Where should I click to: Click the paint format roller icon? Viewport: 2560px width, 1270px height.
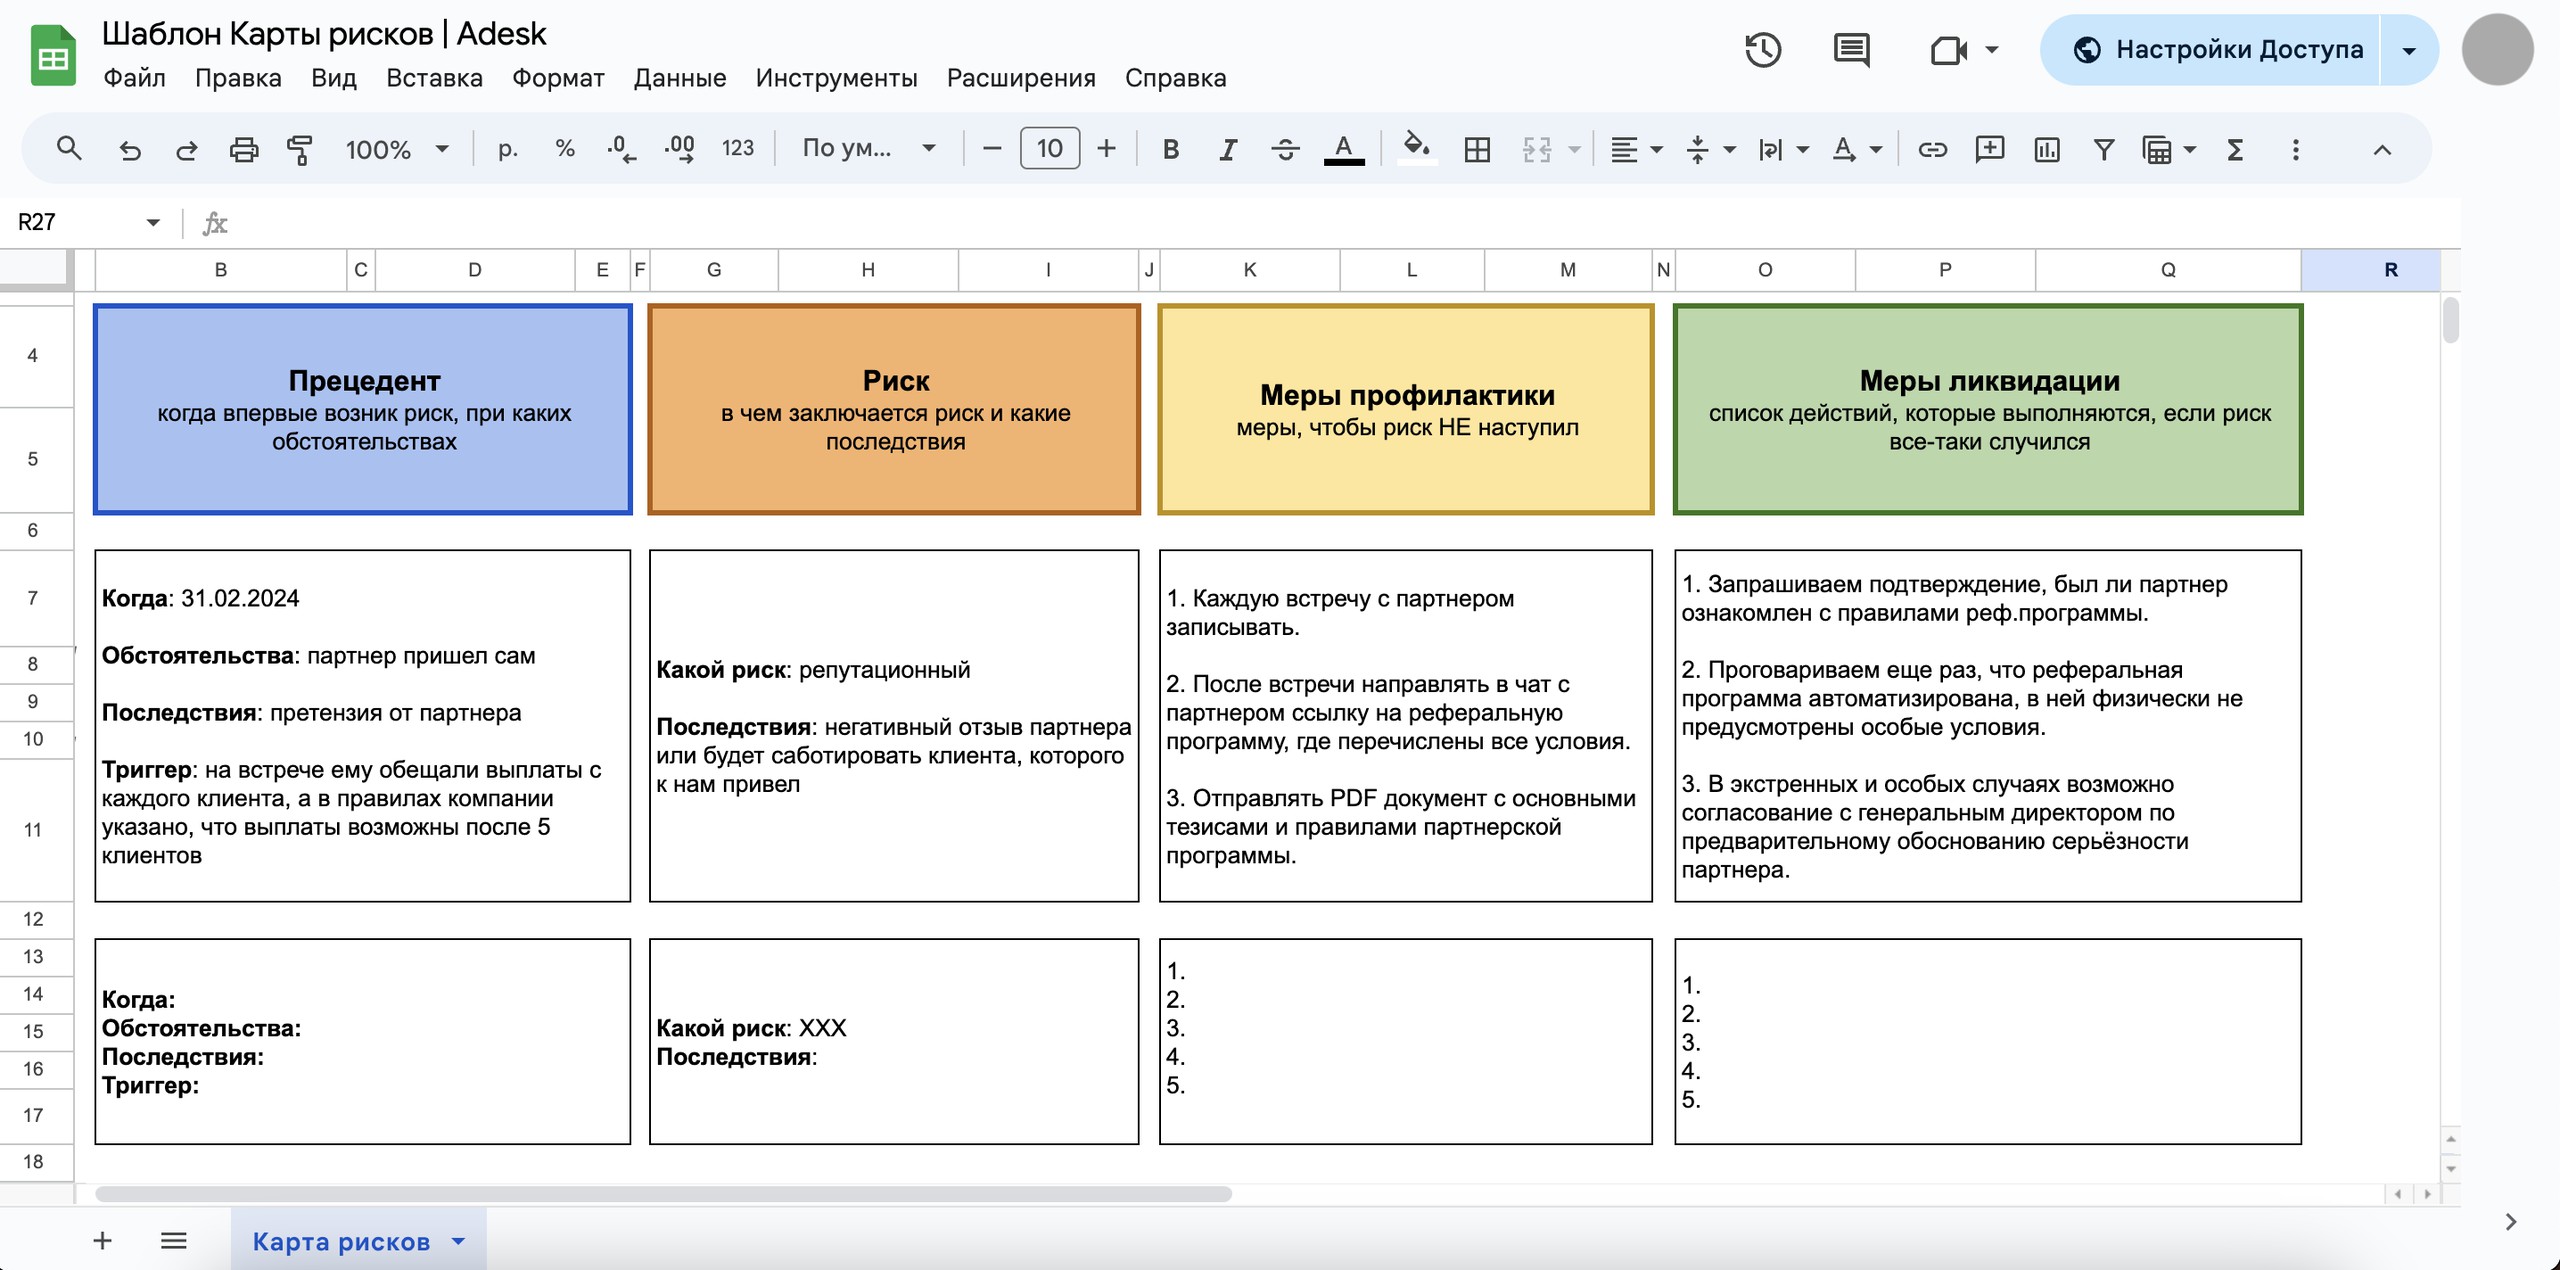click(x=300, y=149)
